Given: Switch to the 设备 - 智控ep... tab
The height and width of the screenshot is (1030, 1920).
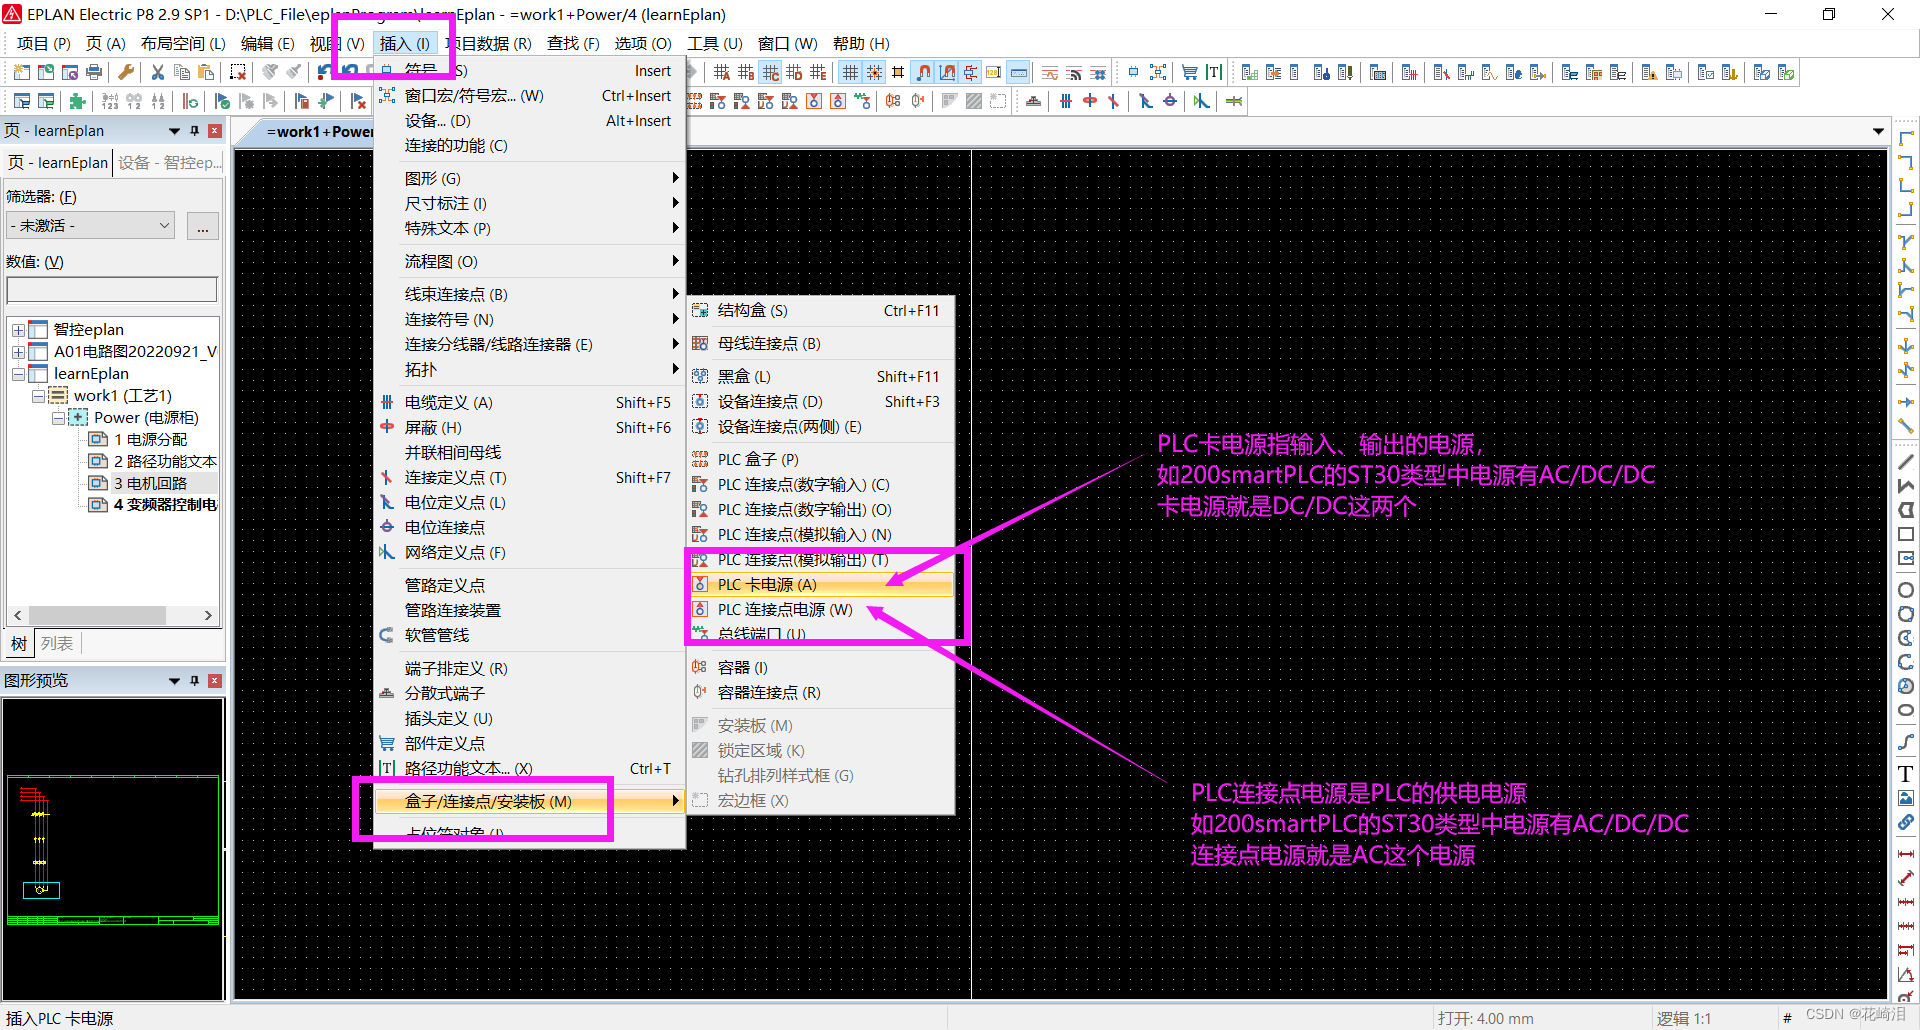Looking at the screenshot, I should tap(169, 163).
